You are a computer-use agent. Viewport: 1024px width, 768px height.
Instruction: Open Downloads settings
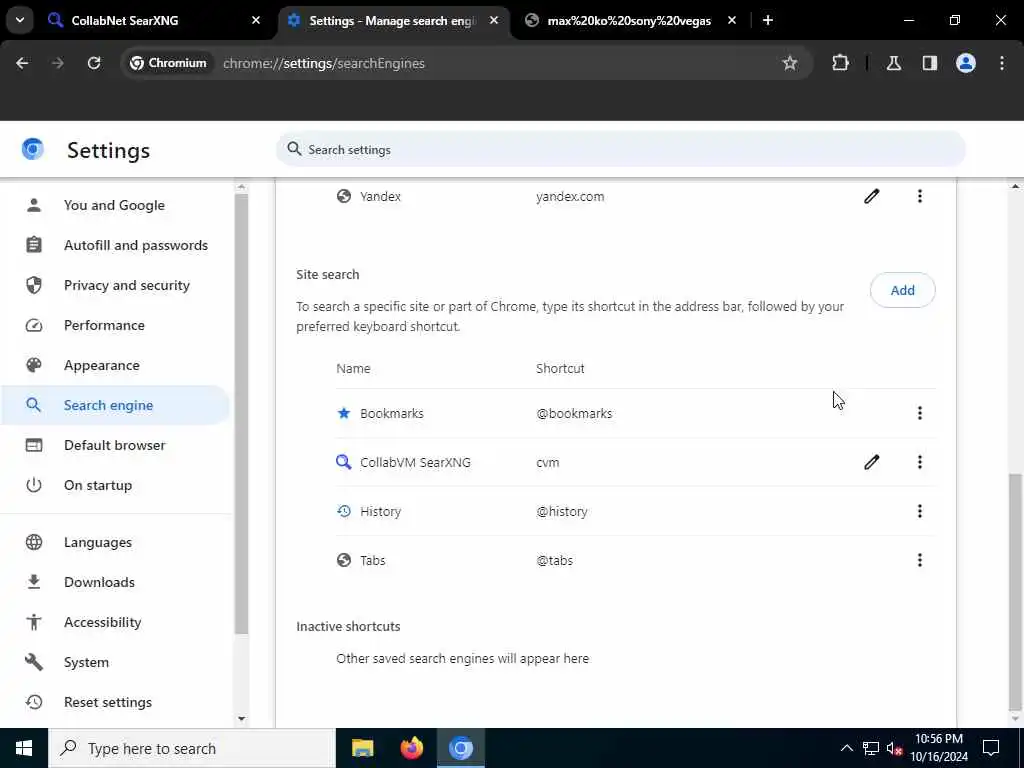(x=115, y=582)
